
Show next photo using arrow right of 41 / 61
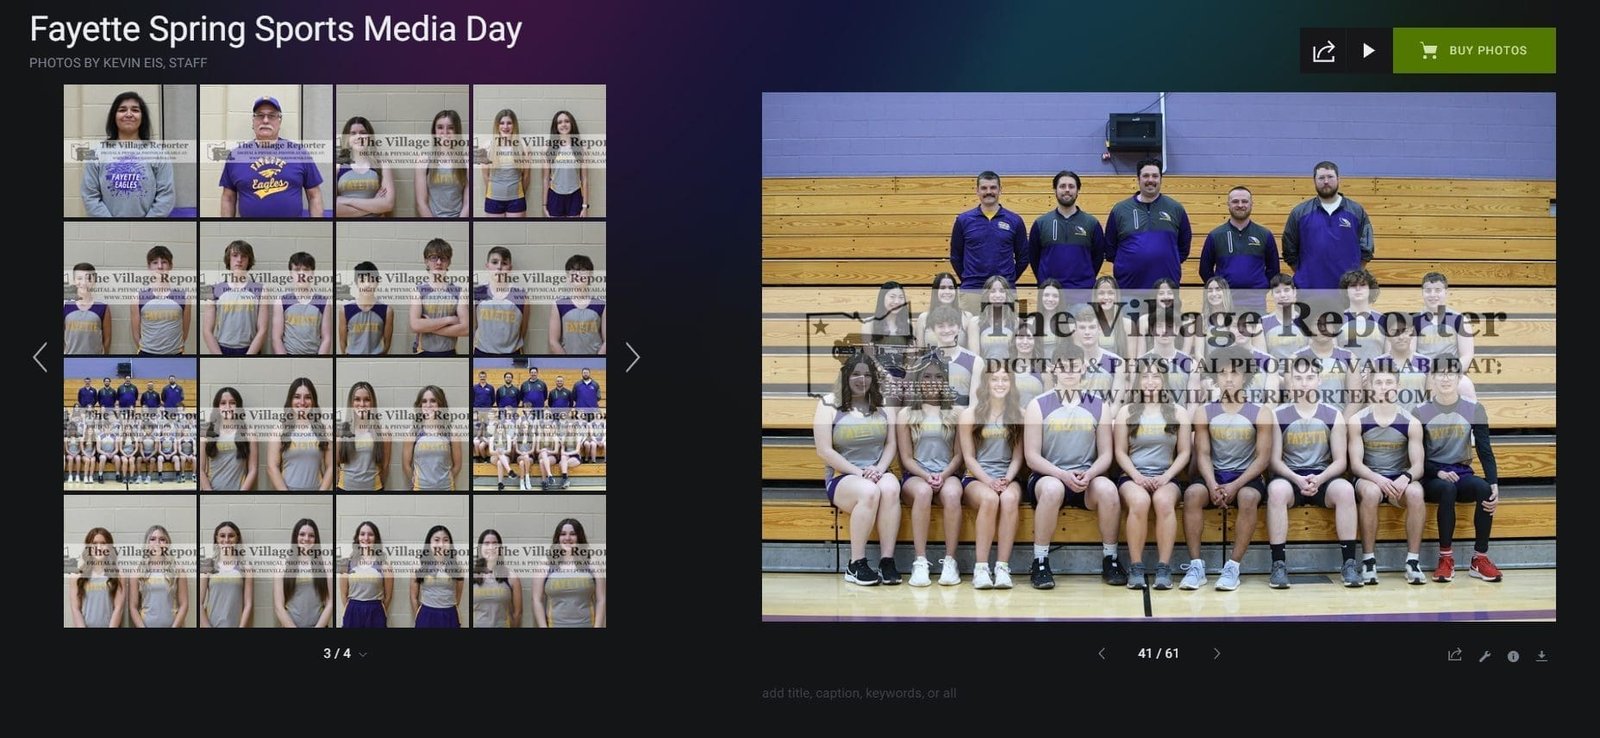pyautogui.click(x=1217, y=654)
